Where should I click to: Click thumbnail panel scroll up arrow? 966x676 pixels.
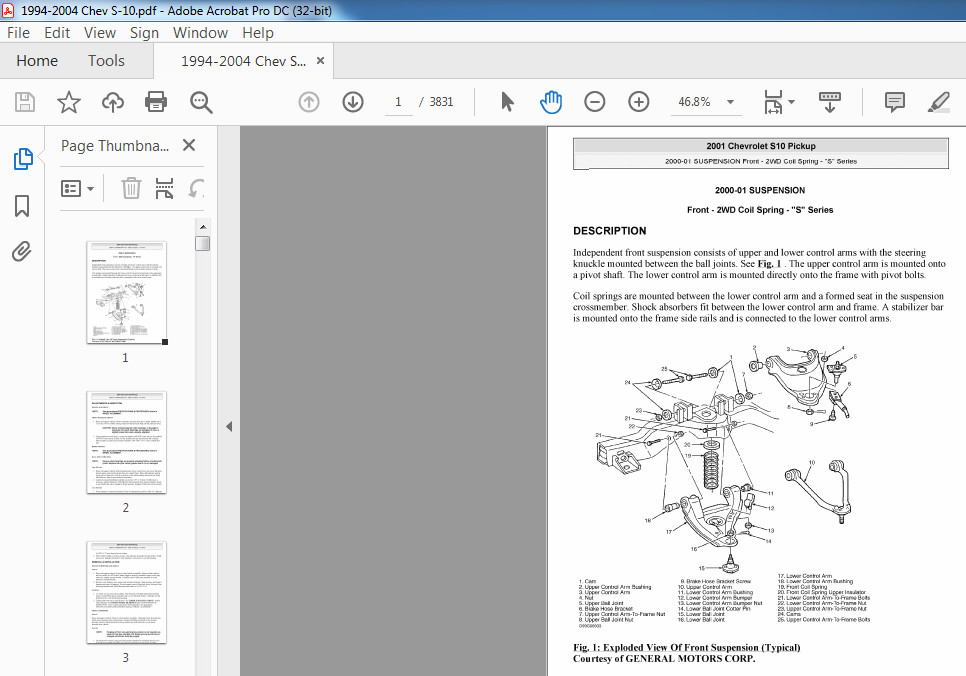pyautogui.click(x=203, y=227)
